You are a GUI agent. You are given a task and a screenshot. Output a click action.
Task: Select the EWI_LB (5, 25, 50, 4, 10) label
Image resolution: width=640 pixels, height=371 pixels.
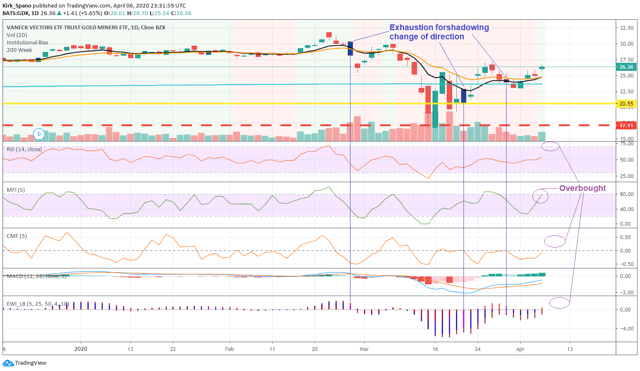click(38, 304)
